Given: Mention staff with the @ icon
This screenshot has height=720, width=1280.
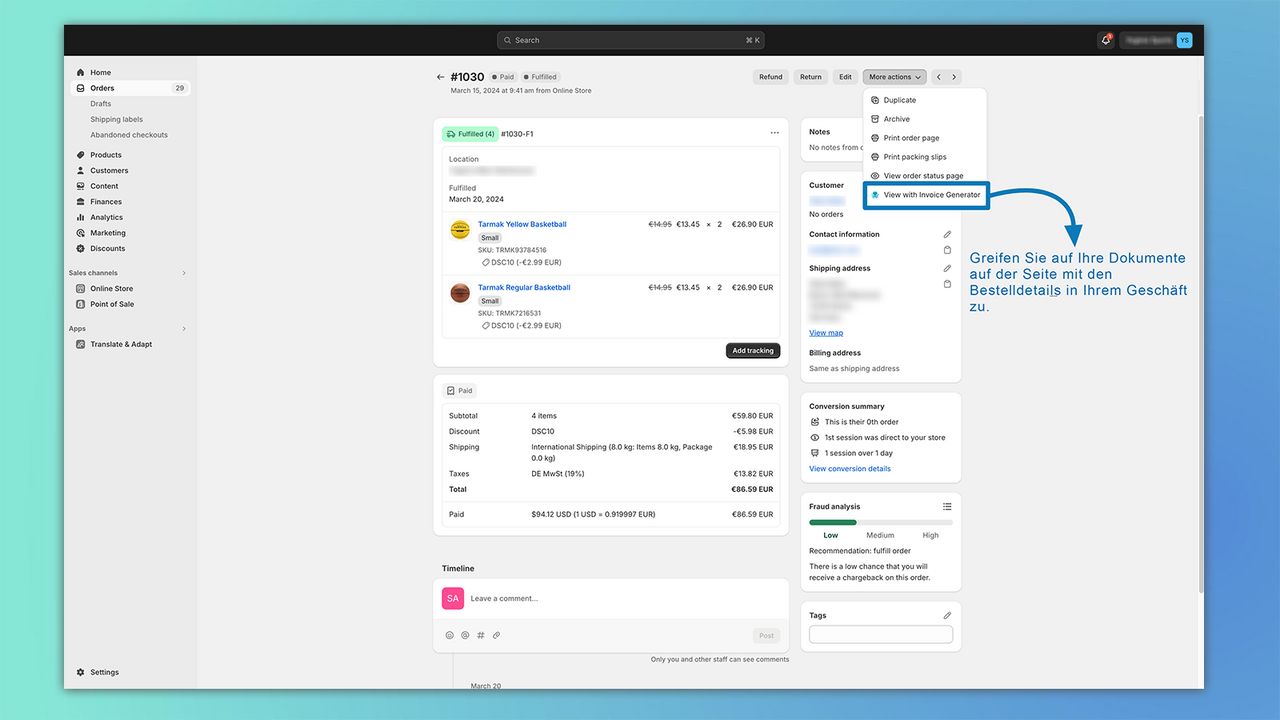Looking at the screenshot, I should (465, 635).
